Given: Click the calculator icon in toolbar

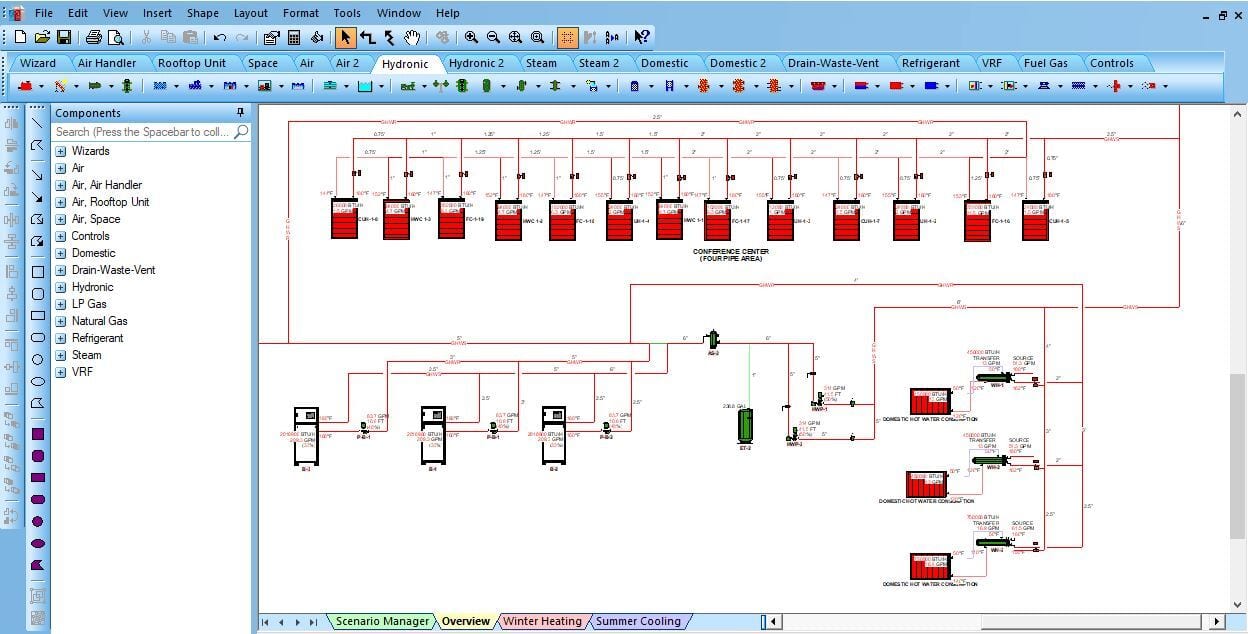Looking at the screenshot, I should pyautogui.click(x=294, y=37).
